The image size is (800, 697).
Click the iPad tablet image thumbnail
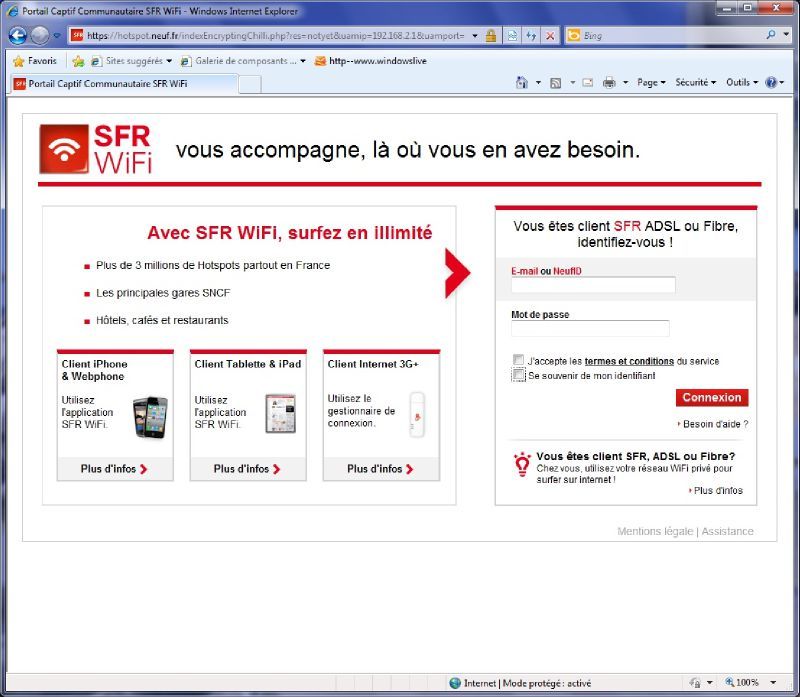click(281, 413)
